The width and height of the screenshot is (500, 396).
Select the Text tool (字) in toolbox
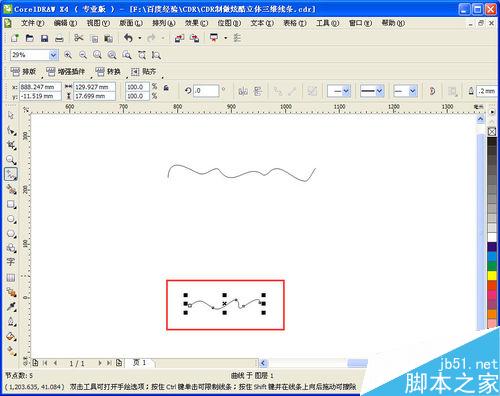point(11,262)
